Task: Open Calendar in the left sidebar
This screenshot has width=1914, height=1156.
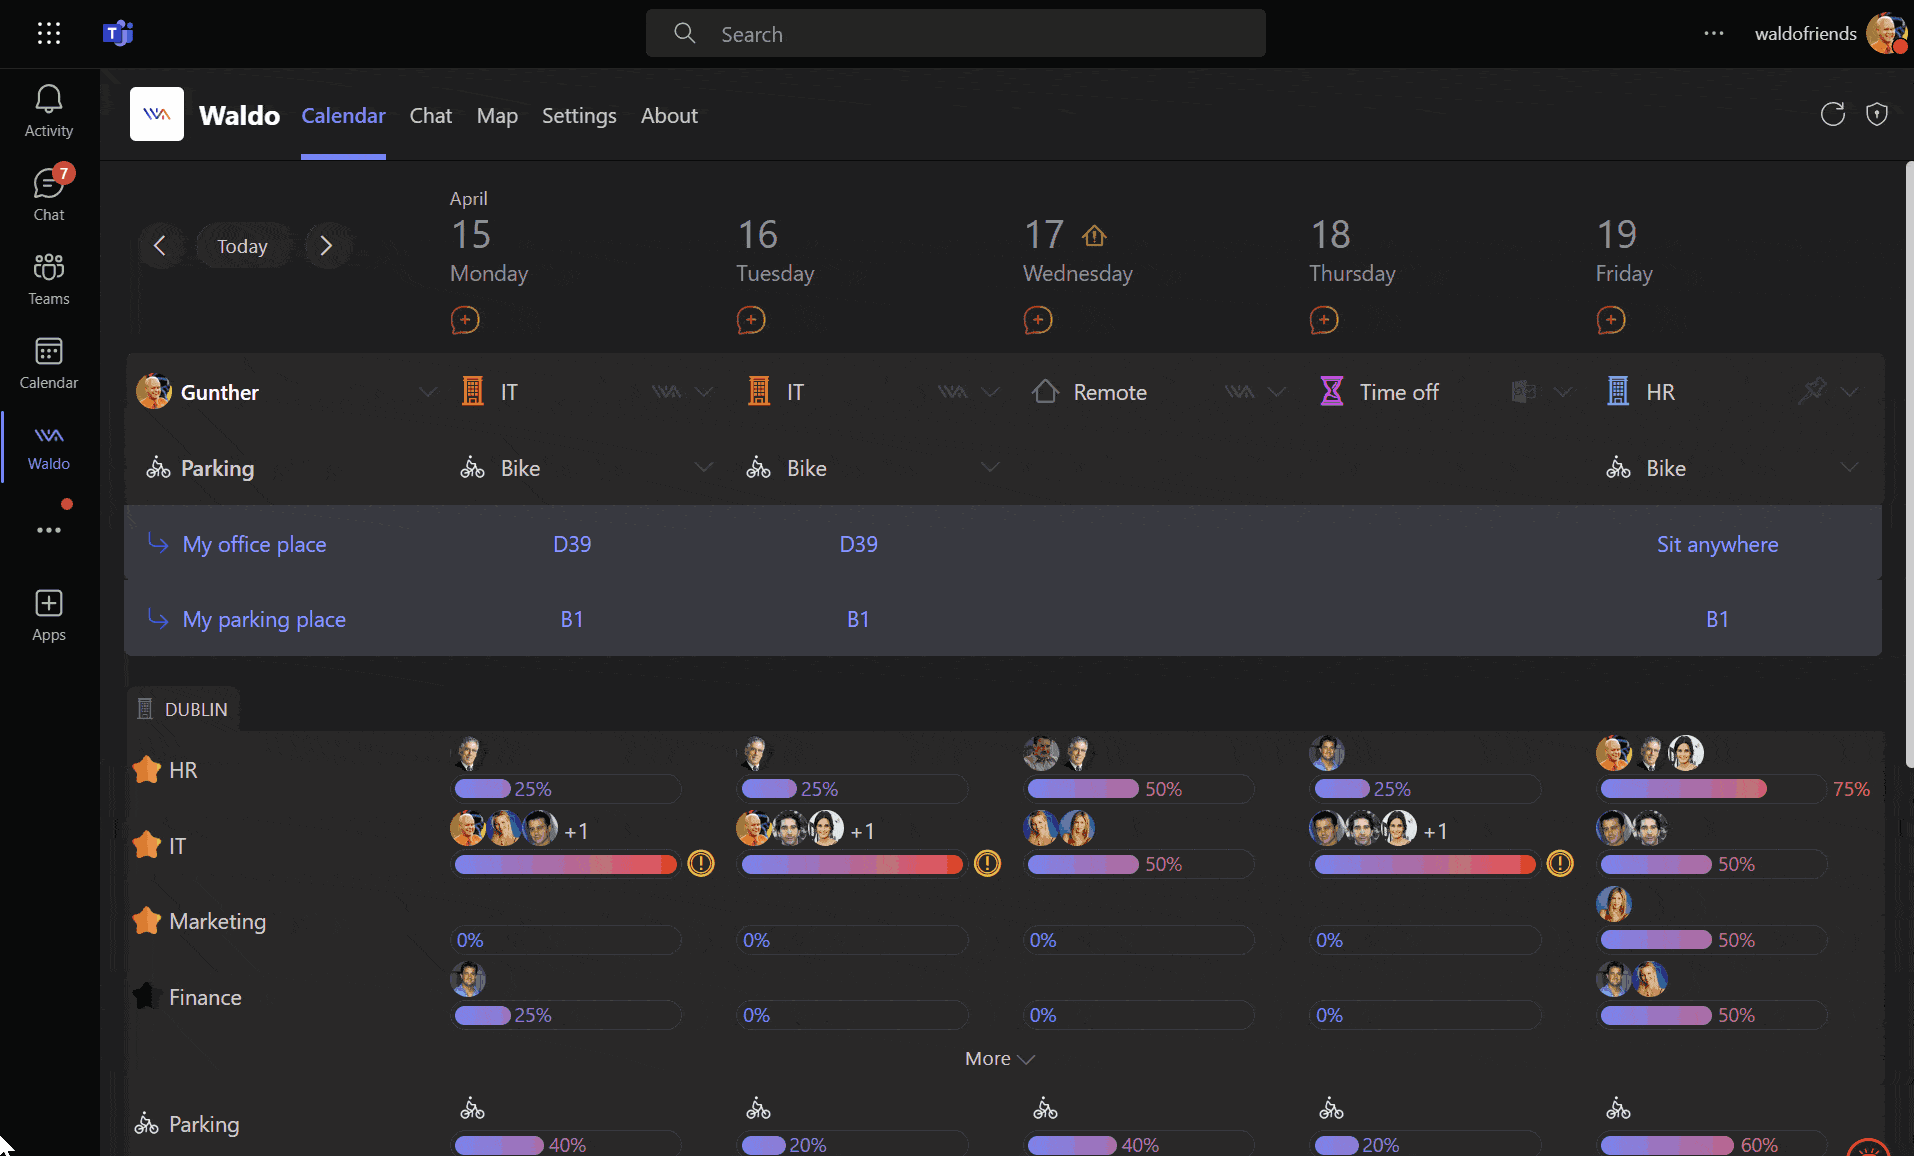Action: [48, 362]
